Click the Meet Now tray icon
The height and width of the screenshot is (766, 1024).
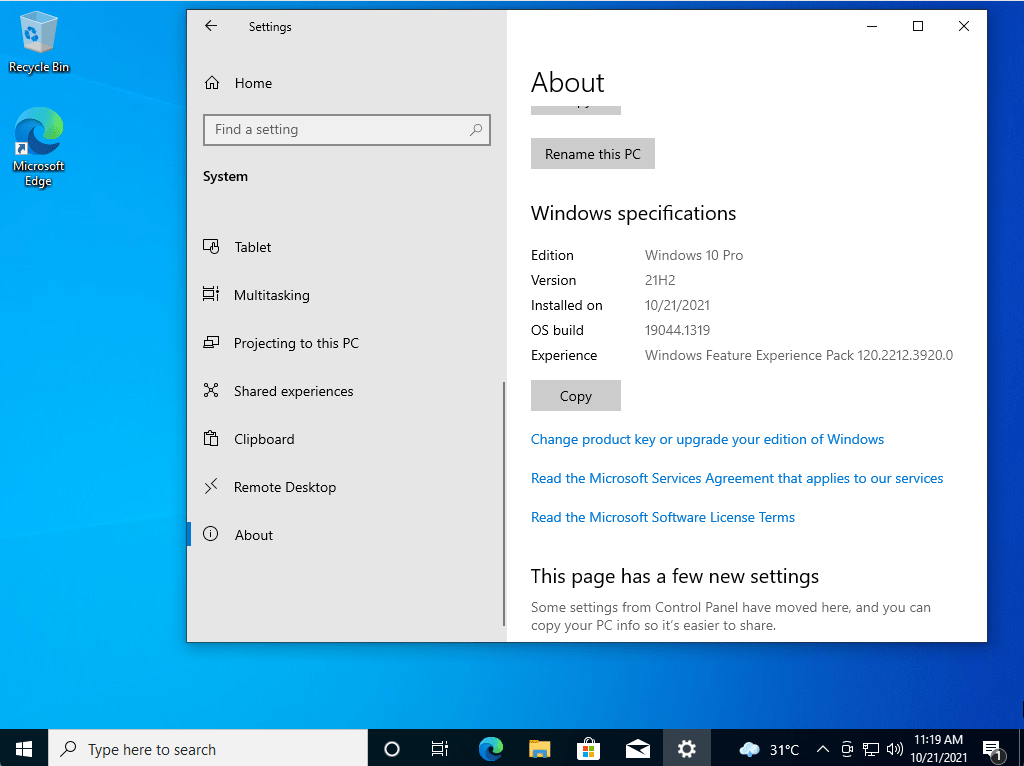[x=847, y=749]
